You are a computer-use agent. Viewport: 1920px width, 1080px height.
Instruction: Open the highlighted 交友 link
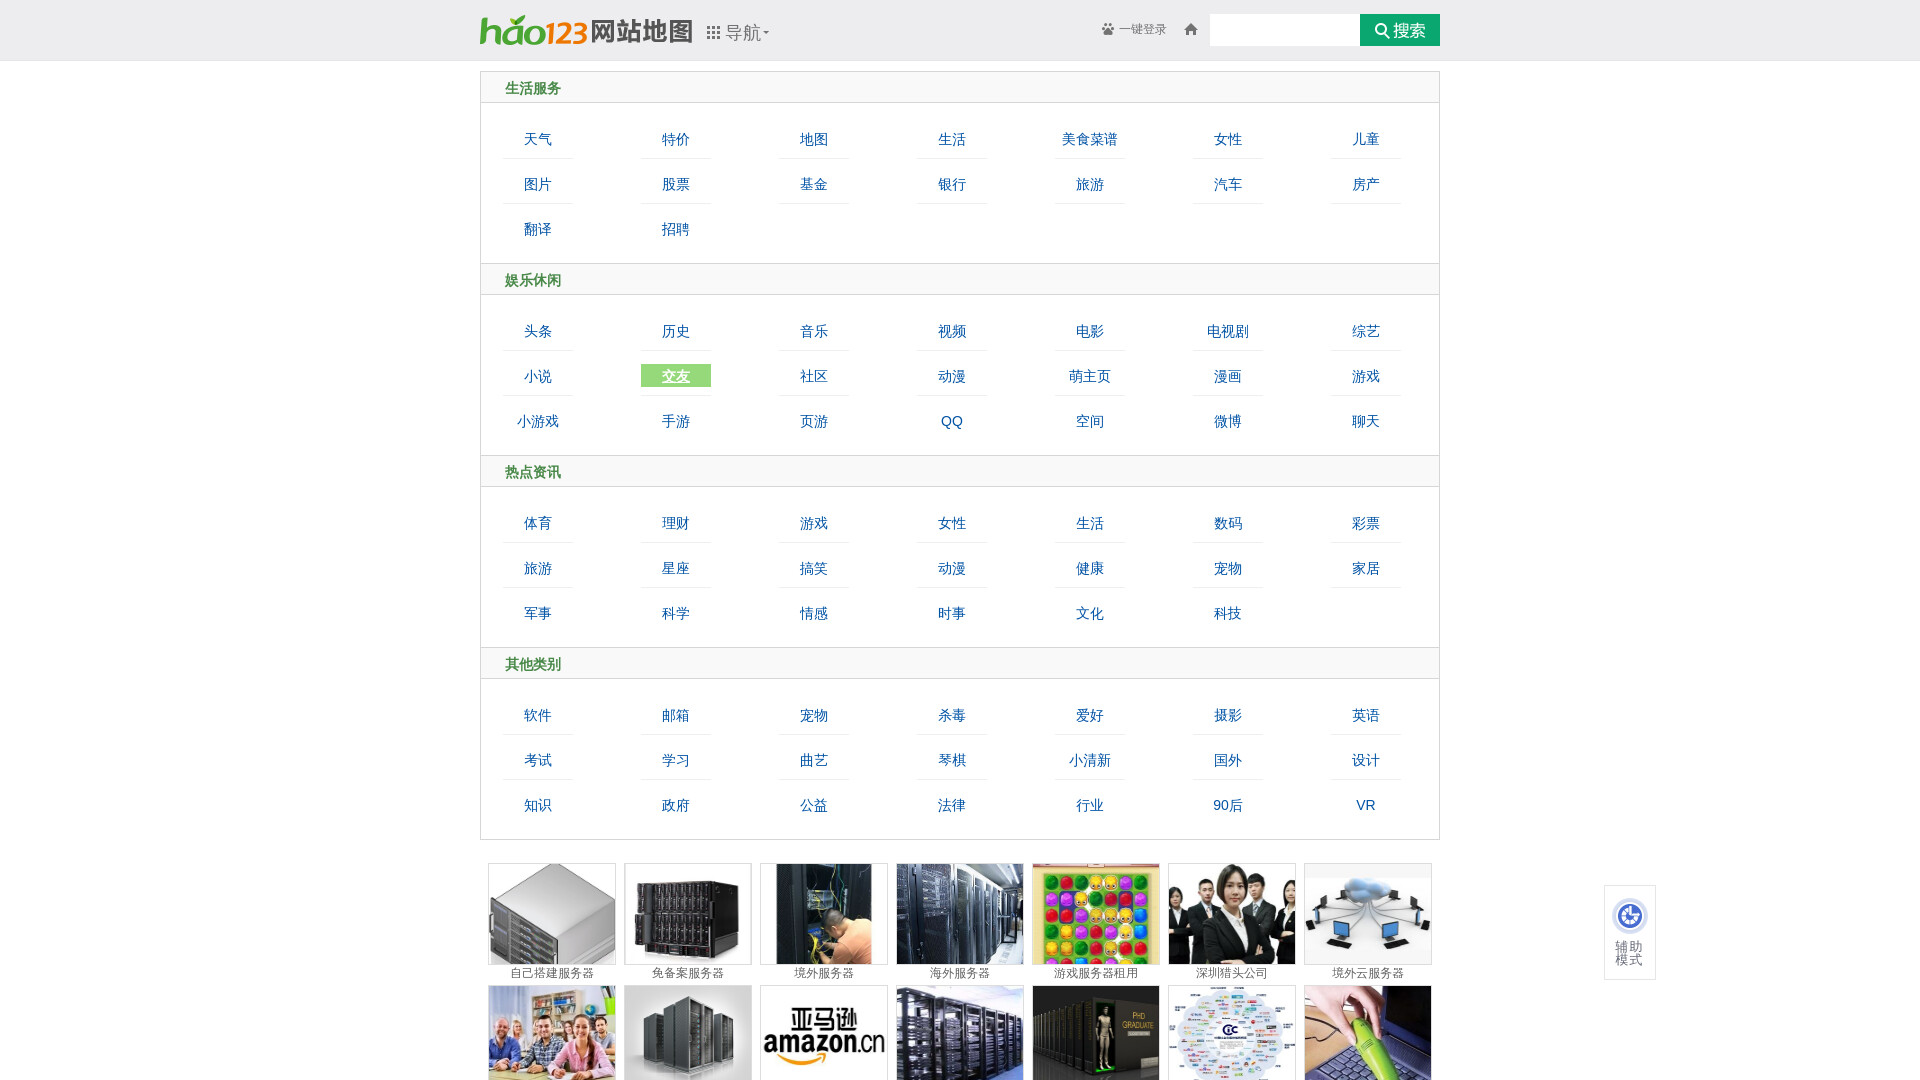[x=676, y=376]
